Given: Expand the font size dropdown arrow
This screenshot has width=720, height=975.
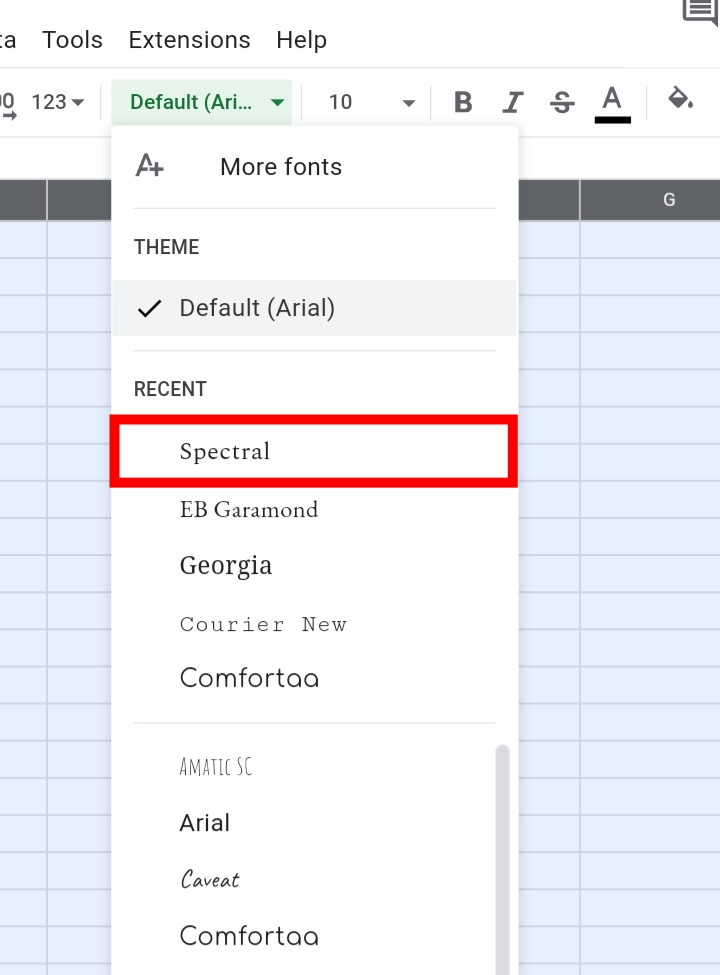Looking at the screenshot, I should coord(408,103).
